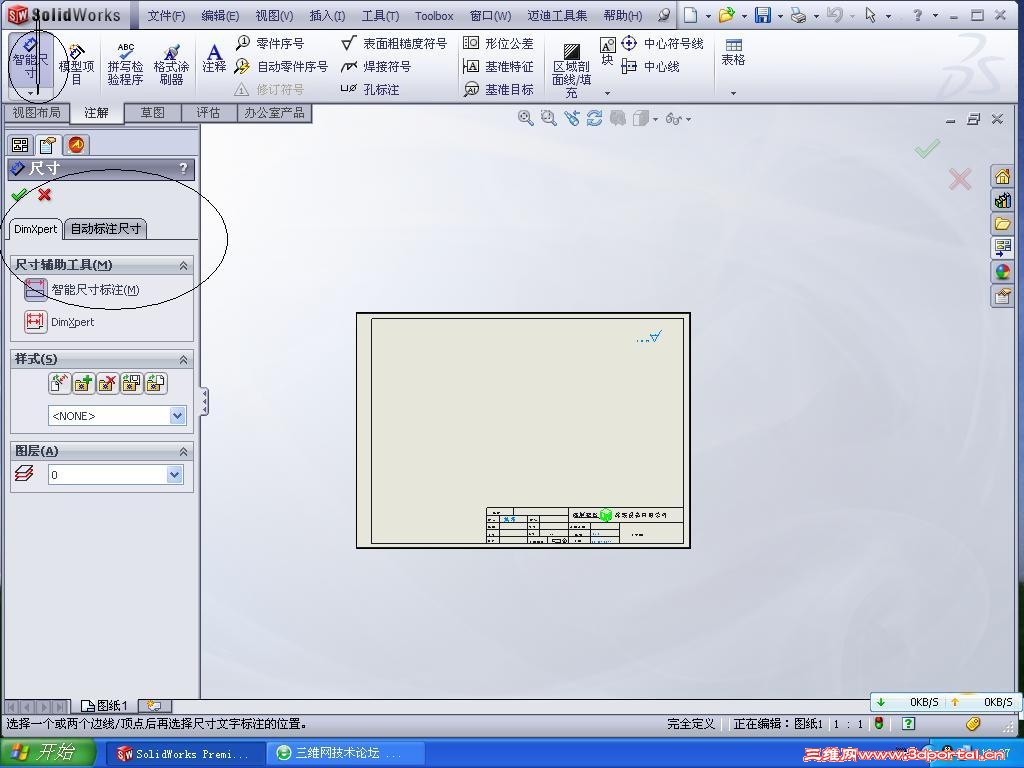Click the Windows 开始 Start button

[x=47, y=752]
